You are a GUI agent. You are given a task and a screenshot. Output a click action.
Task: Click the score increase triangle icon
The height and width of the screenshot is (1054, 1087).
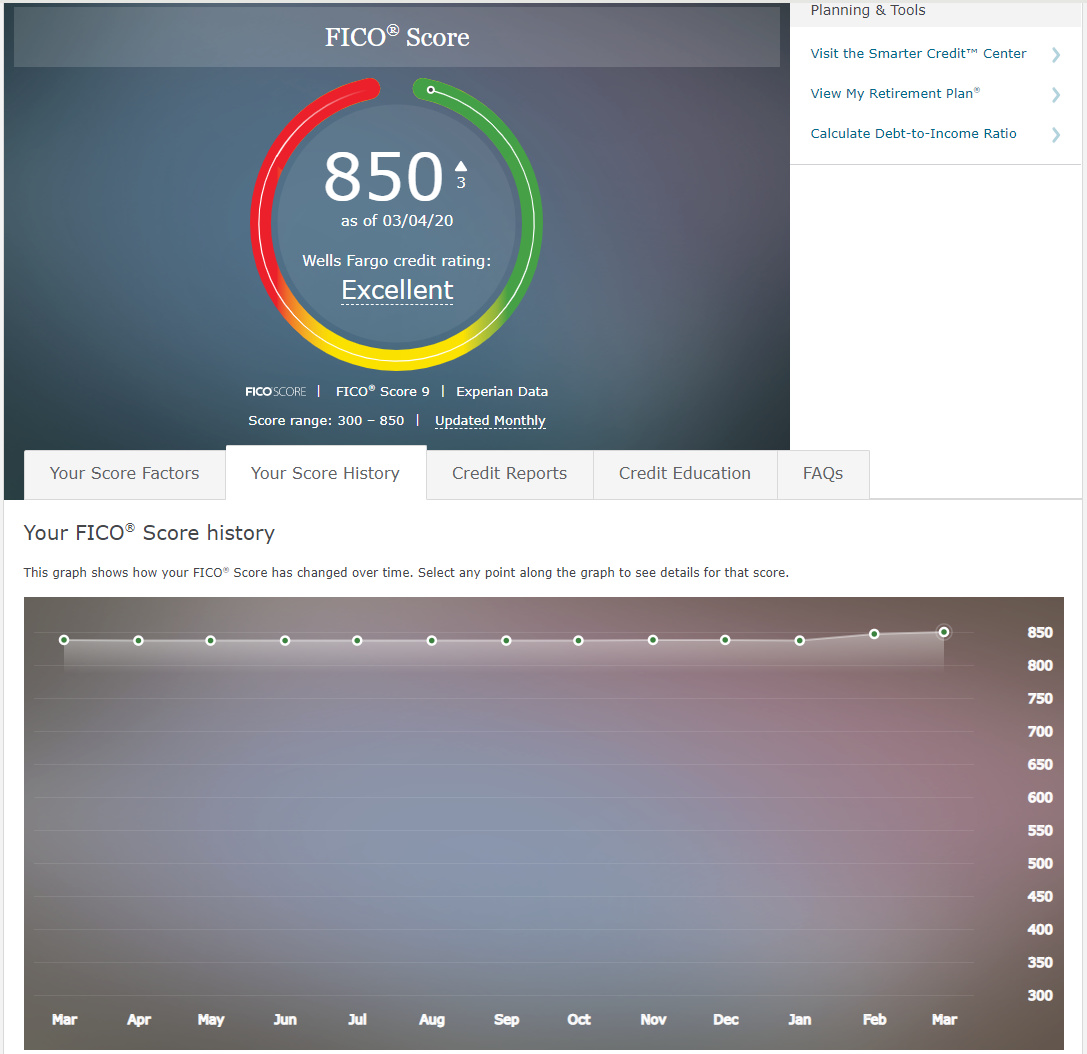pyautogui.click(x=461, y=166)
